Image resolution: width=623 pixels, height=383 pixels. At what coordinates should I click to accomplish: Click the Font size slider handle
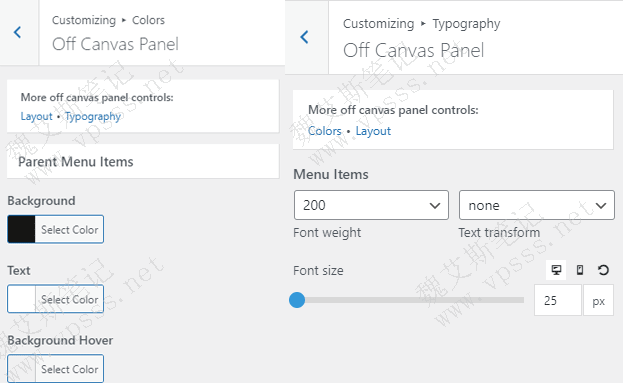coord(297,300)
